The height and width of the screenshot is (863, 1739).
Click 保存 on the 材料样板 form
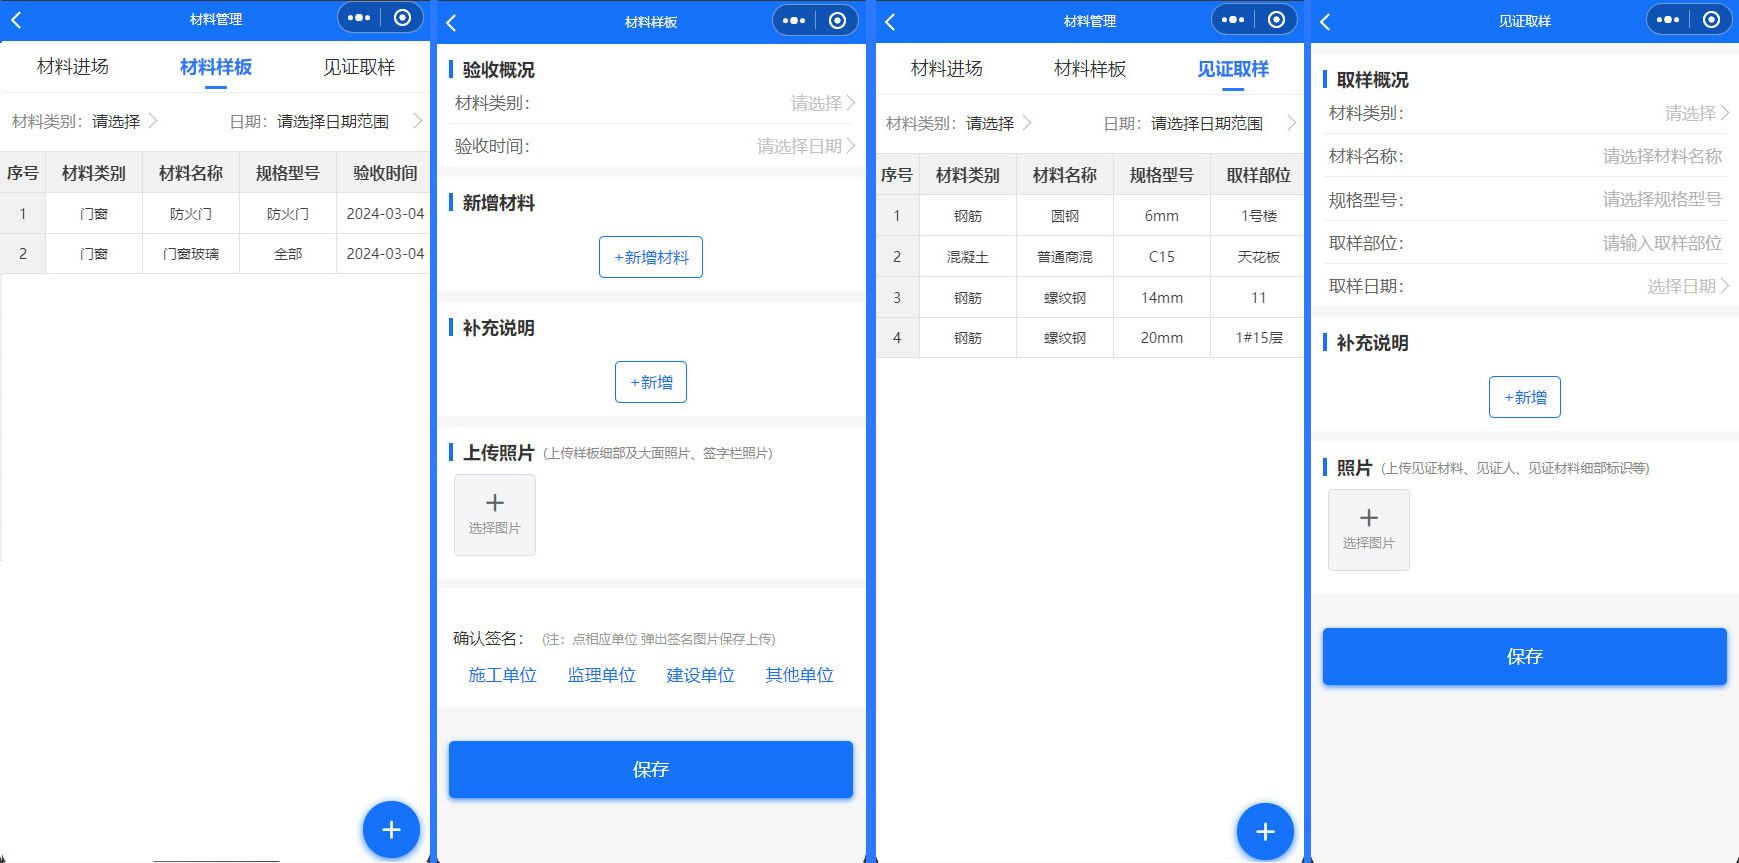pos(651,769)
